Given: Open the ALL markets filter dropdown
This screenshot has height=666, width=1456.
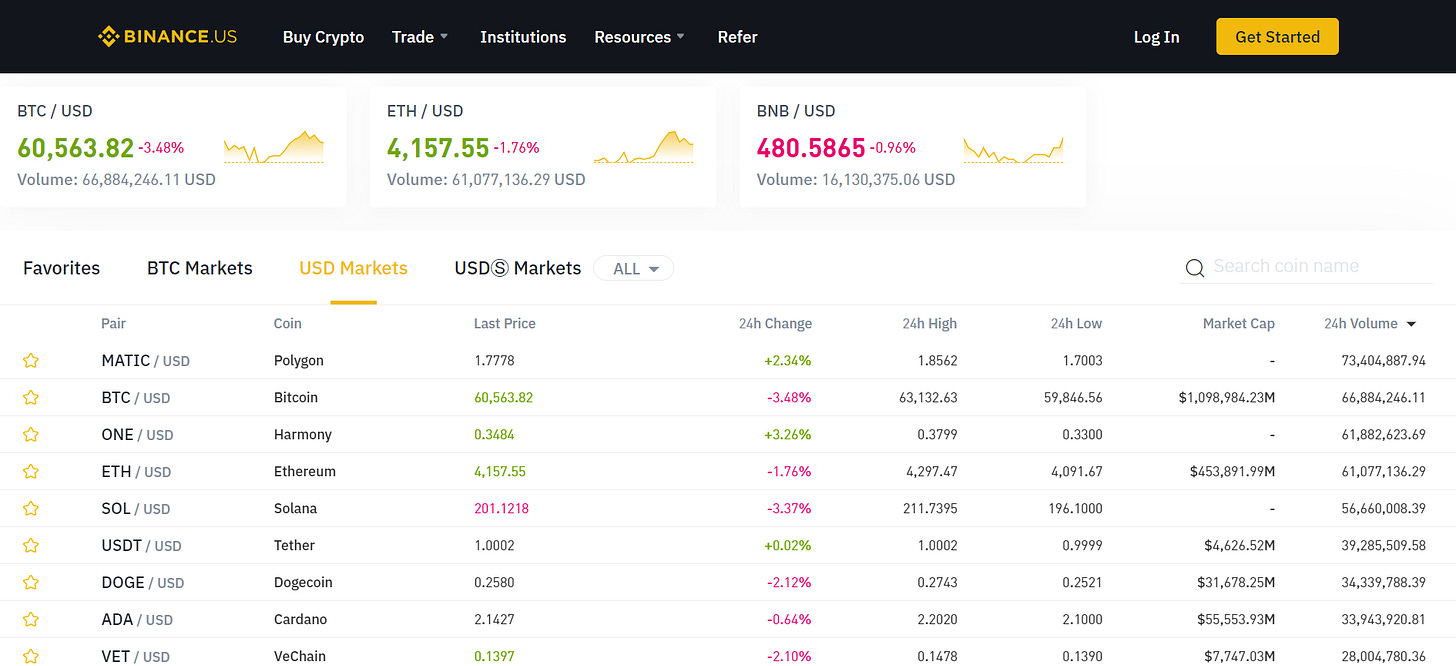Looking at the screenshot, I should click(x=634, y=269).
